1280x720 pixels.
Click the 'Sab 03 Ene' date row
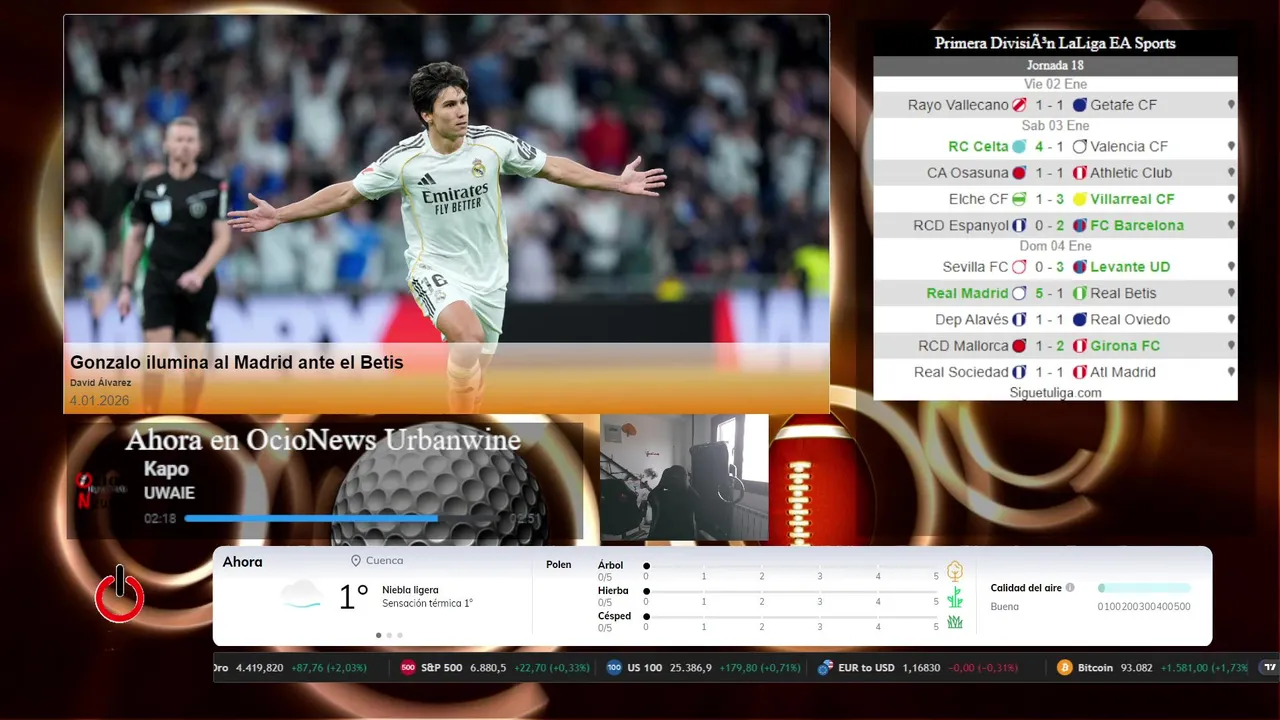point(1055,125)
